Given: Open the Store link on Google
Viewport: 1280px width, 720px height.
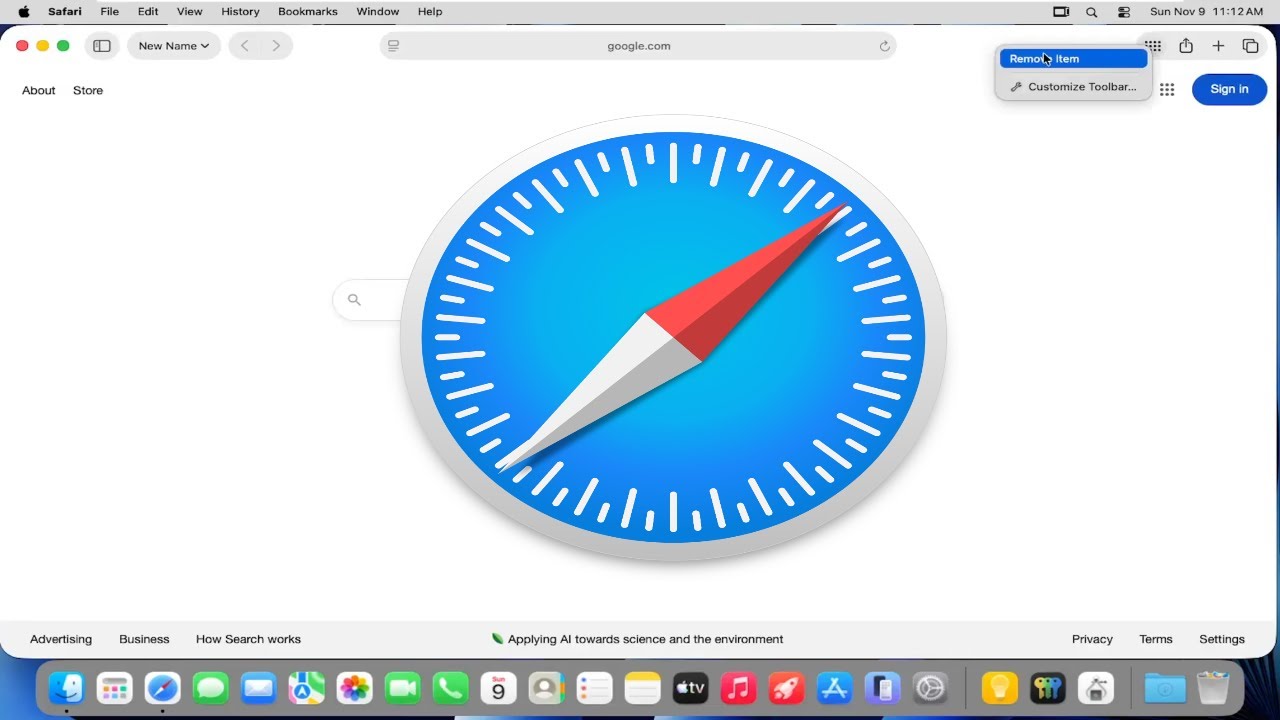Looking at the screenshot, I should point(88,90).
